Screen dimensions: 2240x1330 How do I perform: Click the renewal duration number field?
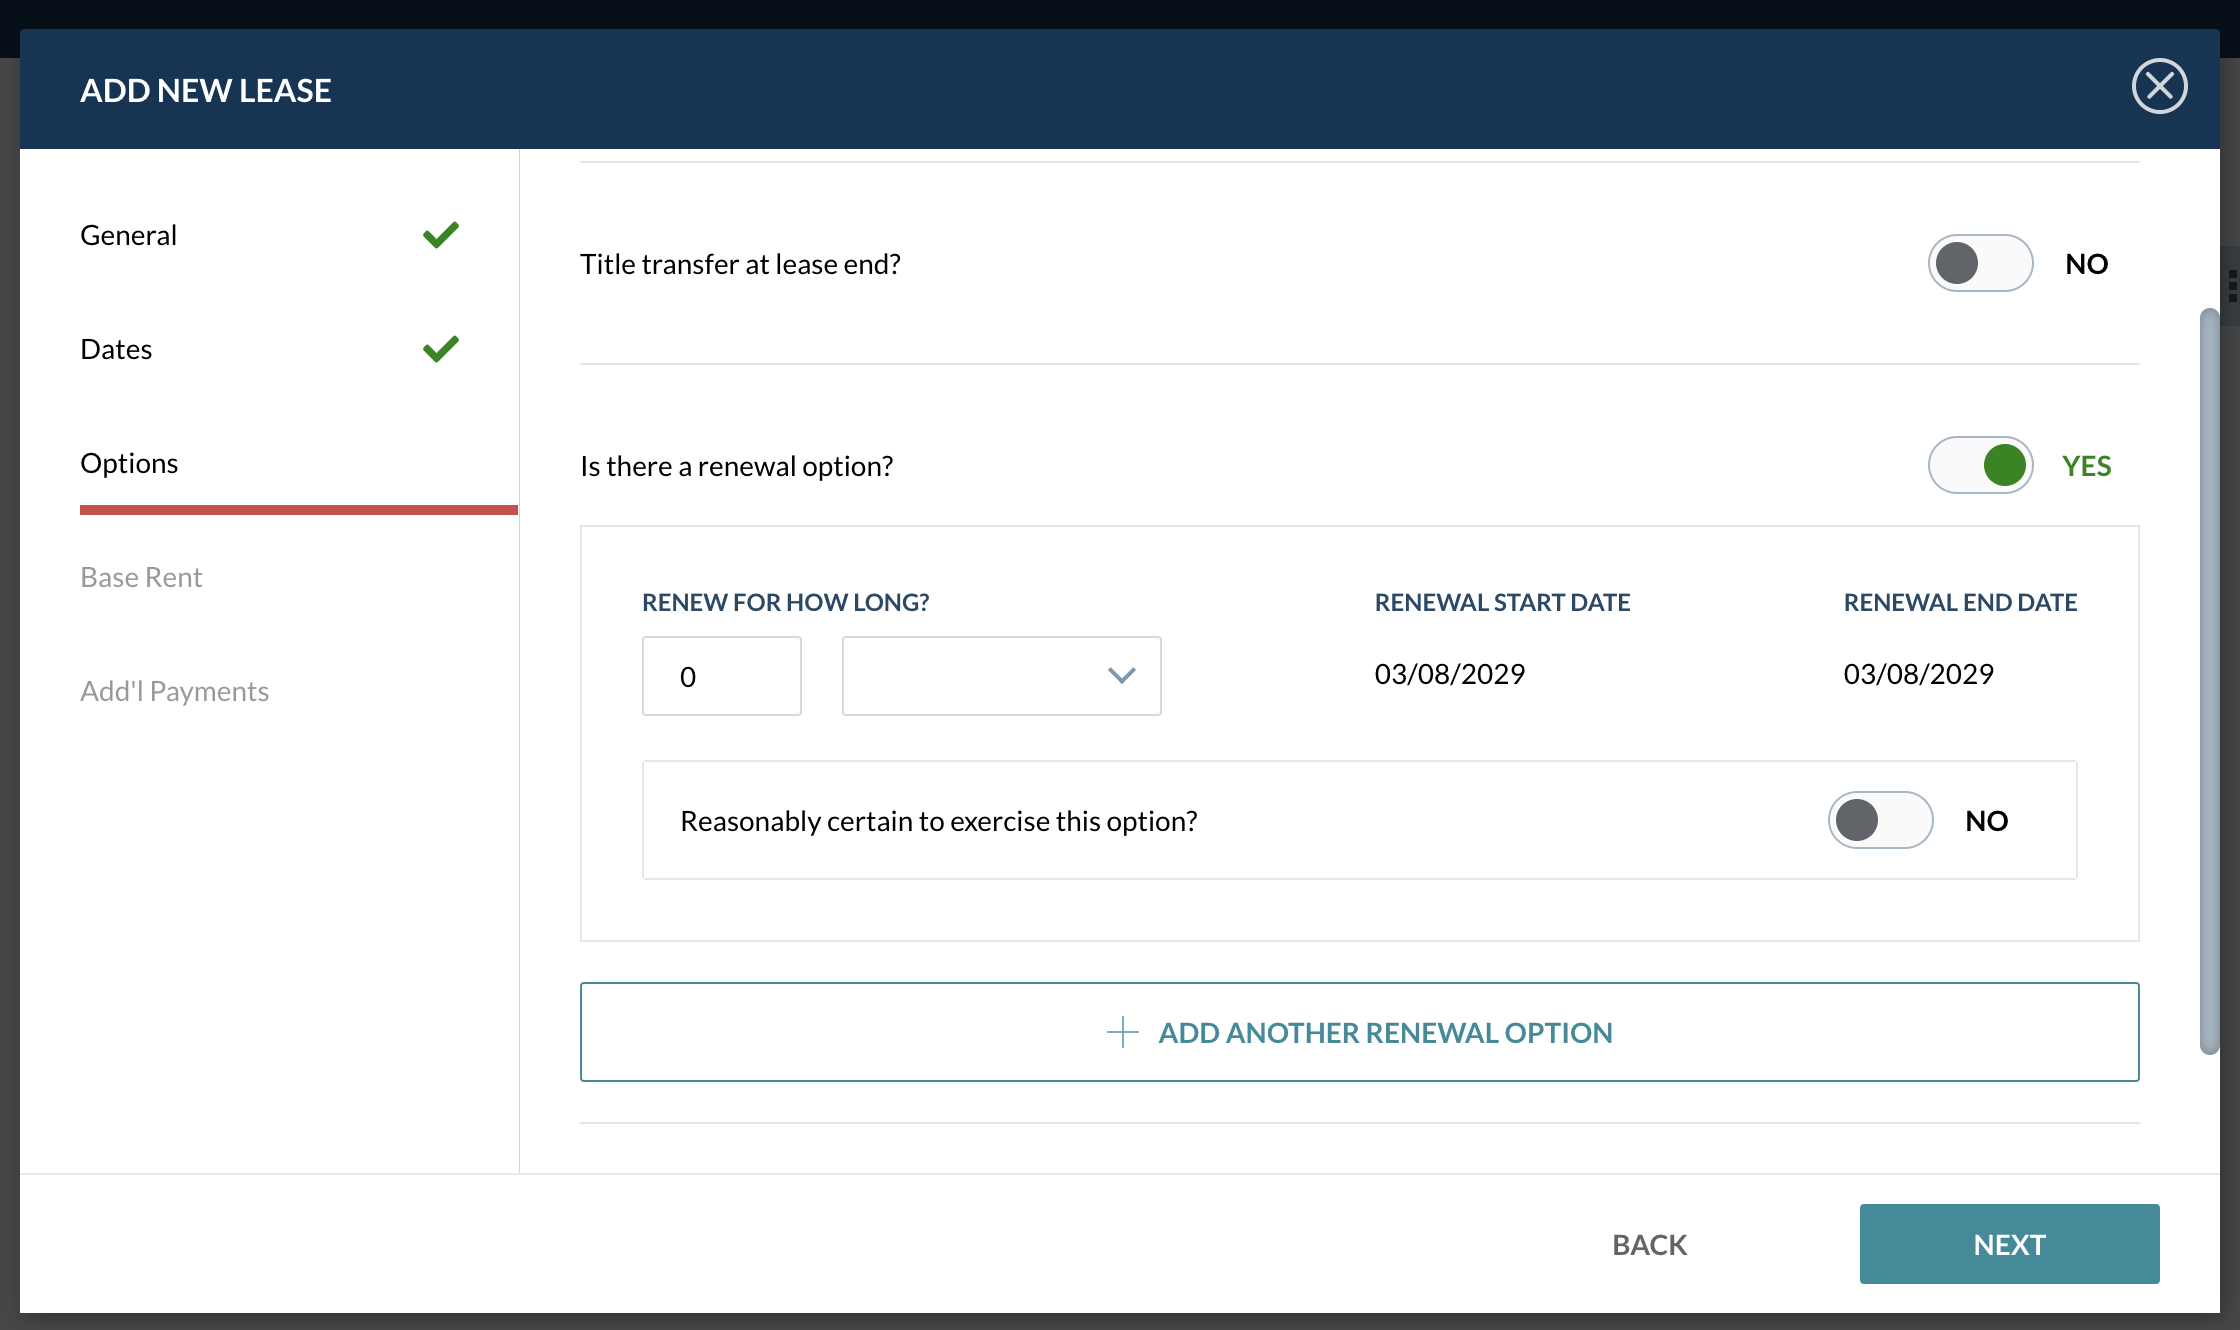point(721,676)
